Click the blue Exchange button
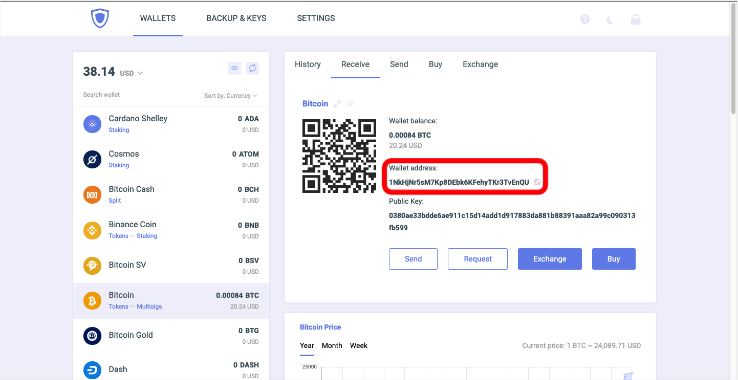 pyautogui.click(x=550, y=259)
